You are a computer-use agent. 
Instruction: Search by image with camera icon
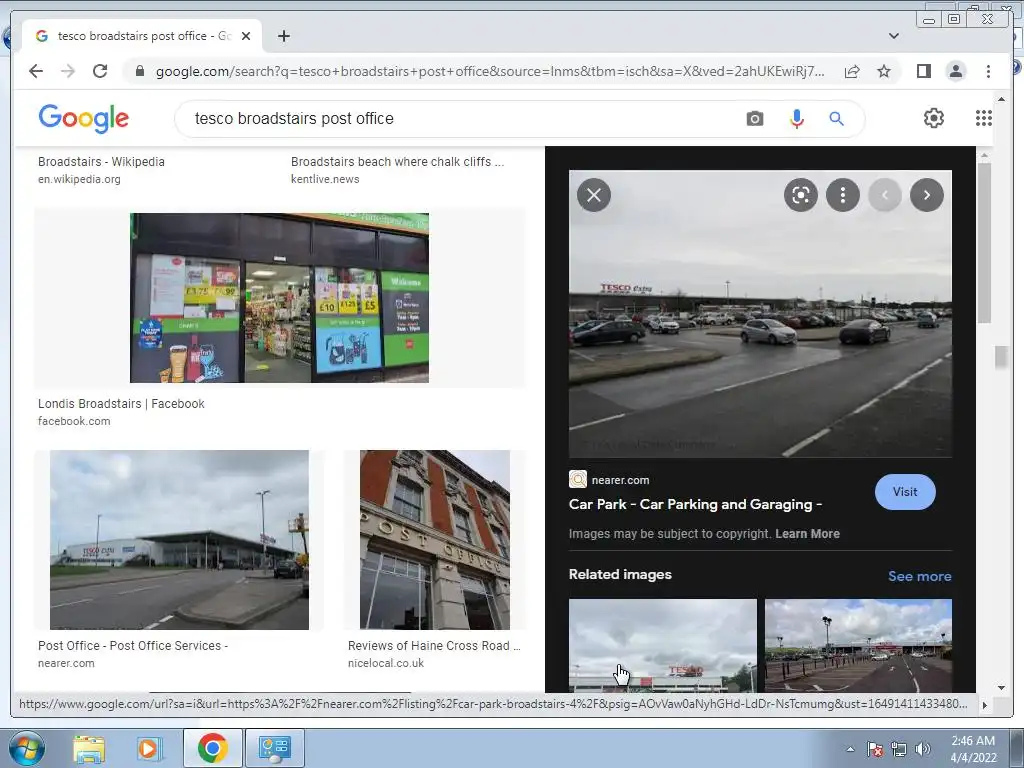click(x=754, y=119)
